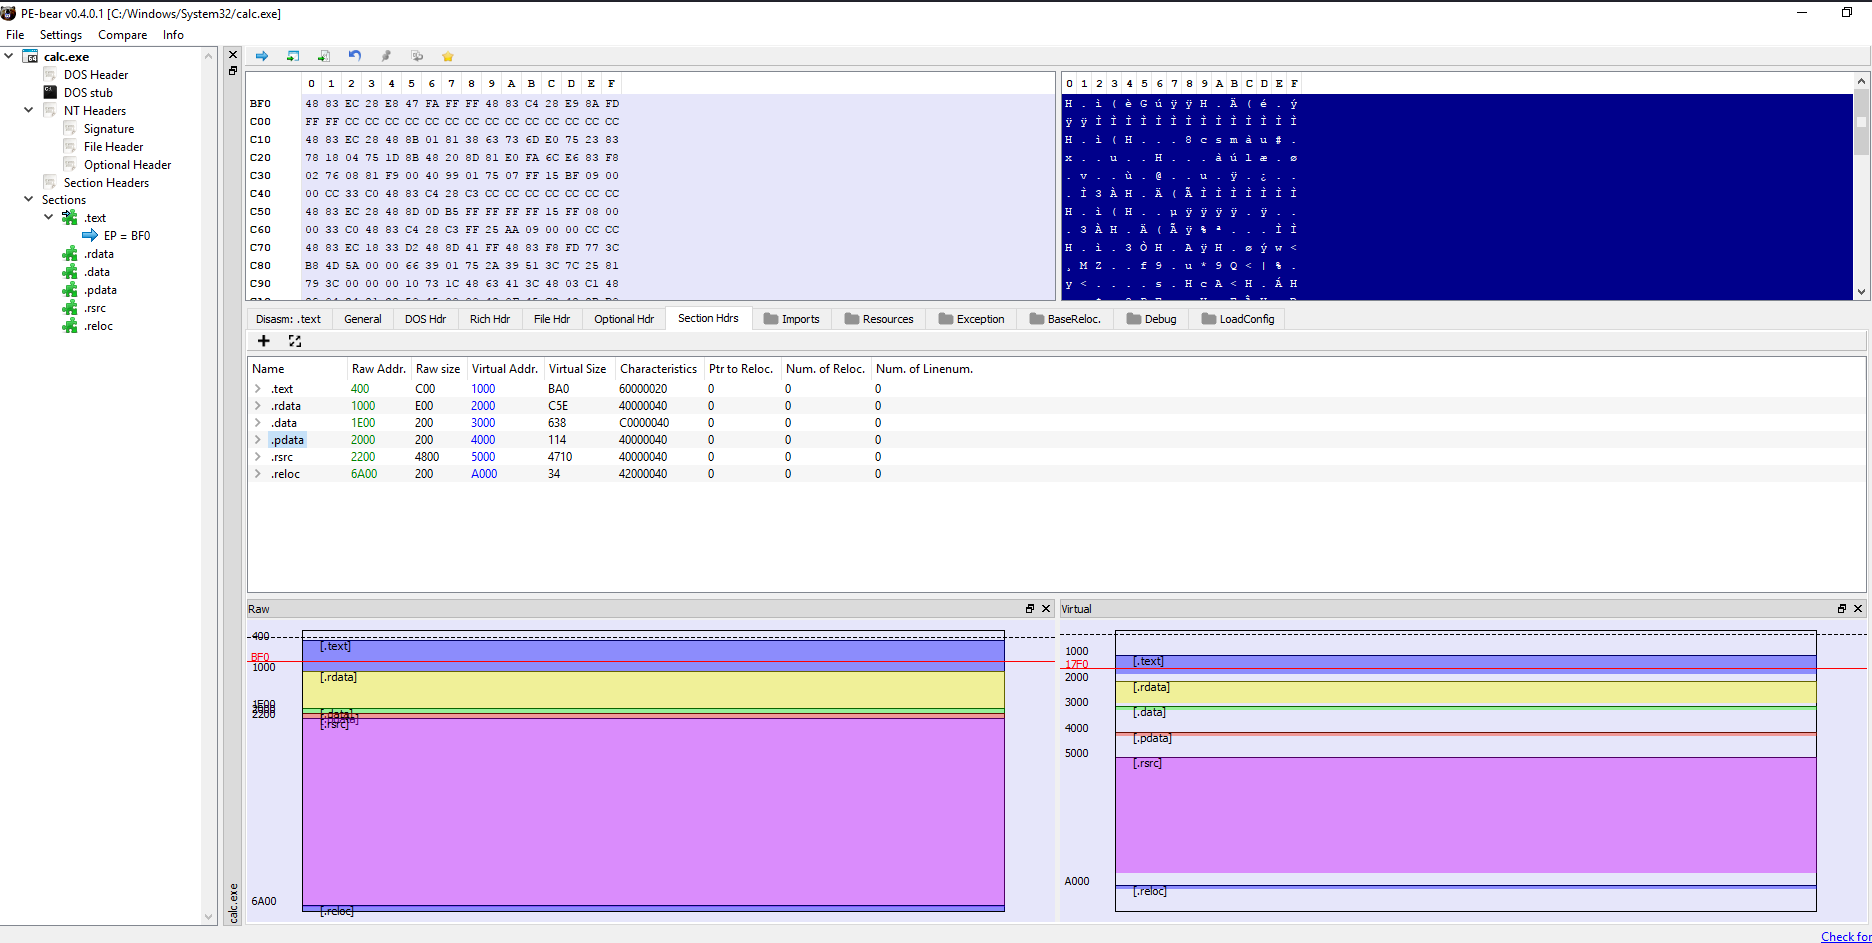1872x943 pixels.
Task: Expand the .data row in sections table
Action: (x=258, y=423)
